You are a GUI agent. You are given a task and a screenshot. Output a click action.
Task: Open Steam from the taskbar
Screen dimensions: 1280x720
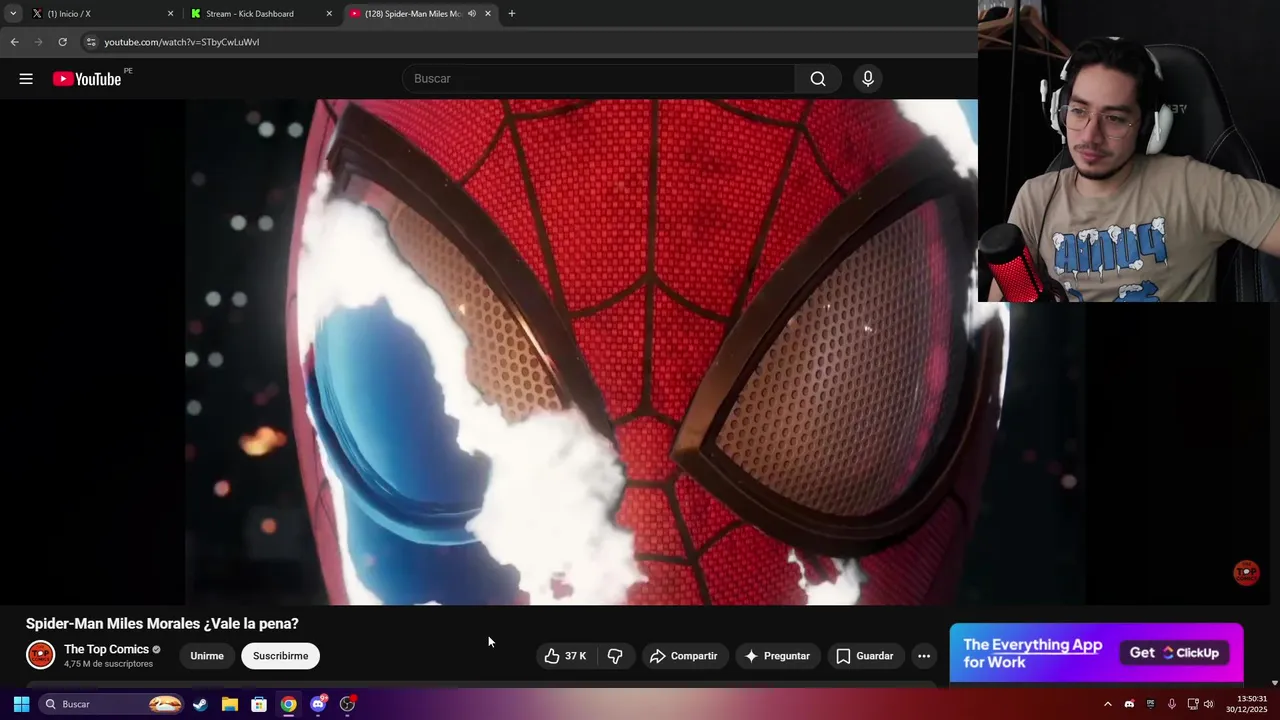click(200, 704)
